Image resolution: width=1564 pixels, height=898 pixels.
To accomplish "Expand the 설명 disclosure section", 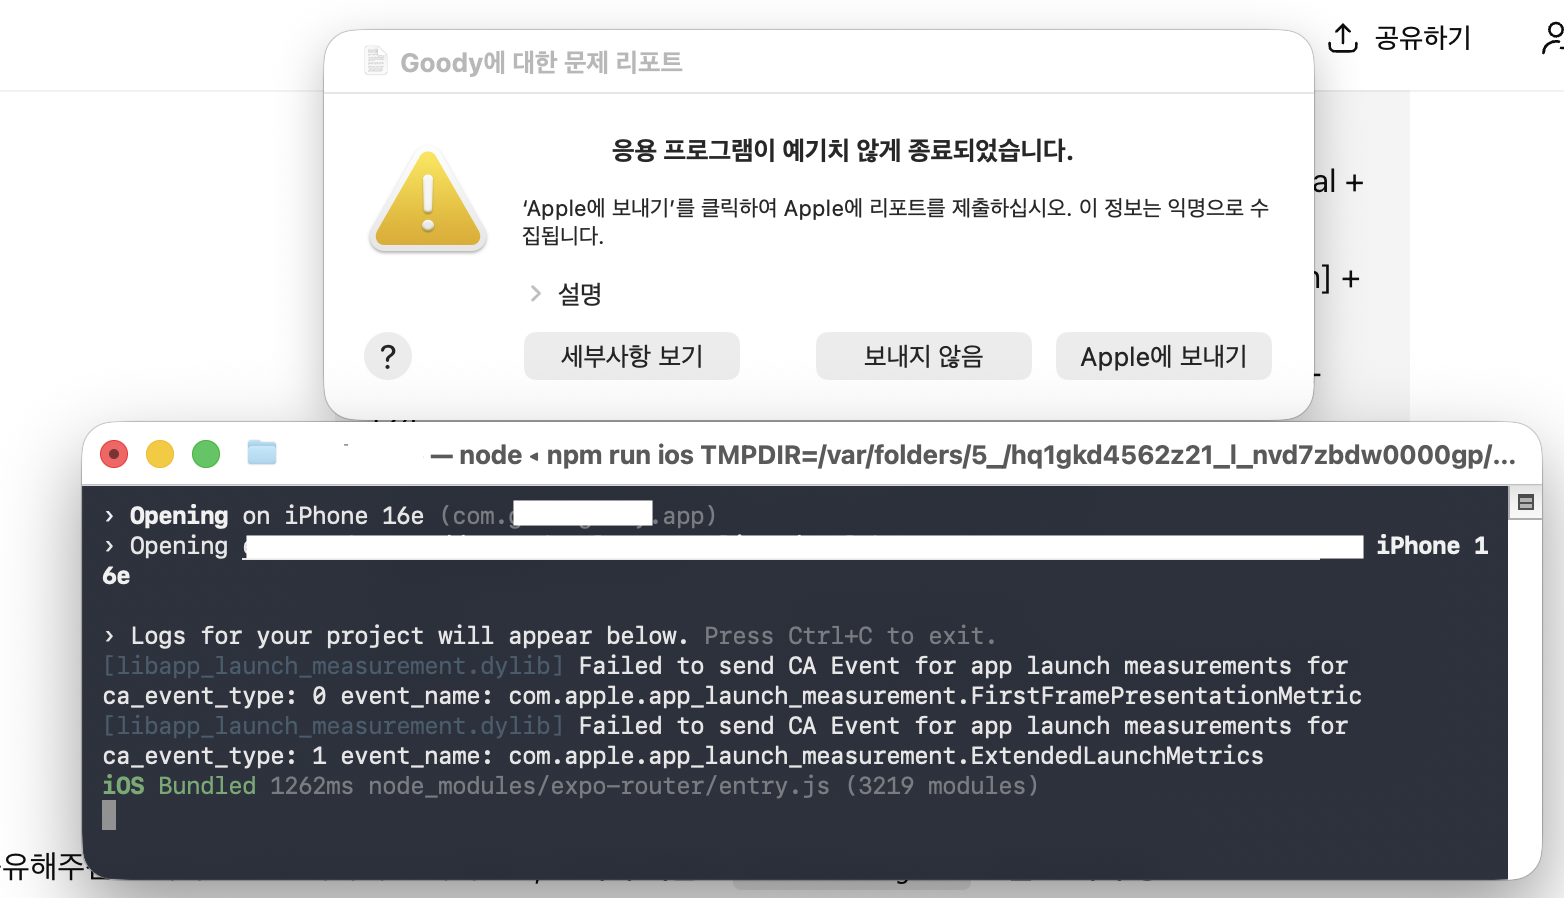I will [536, 293].
